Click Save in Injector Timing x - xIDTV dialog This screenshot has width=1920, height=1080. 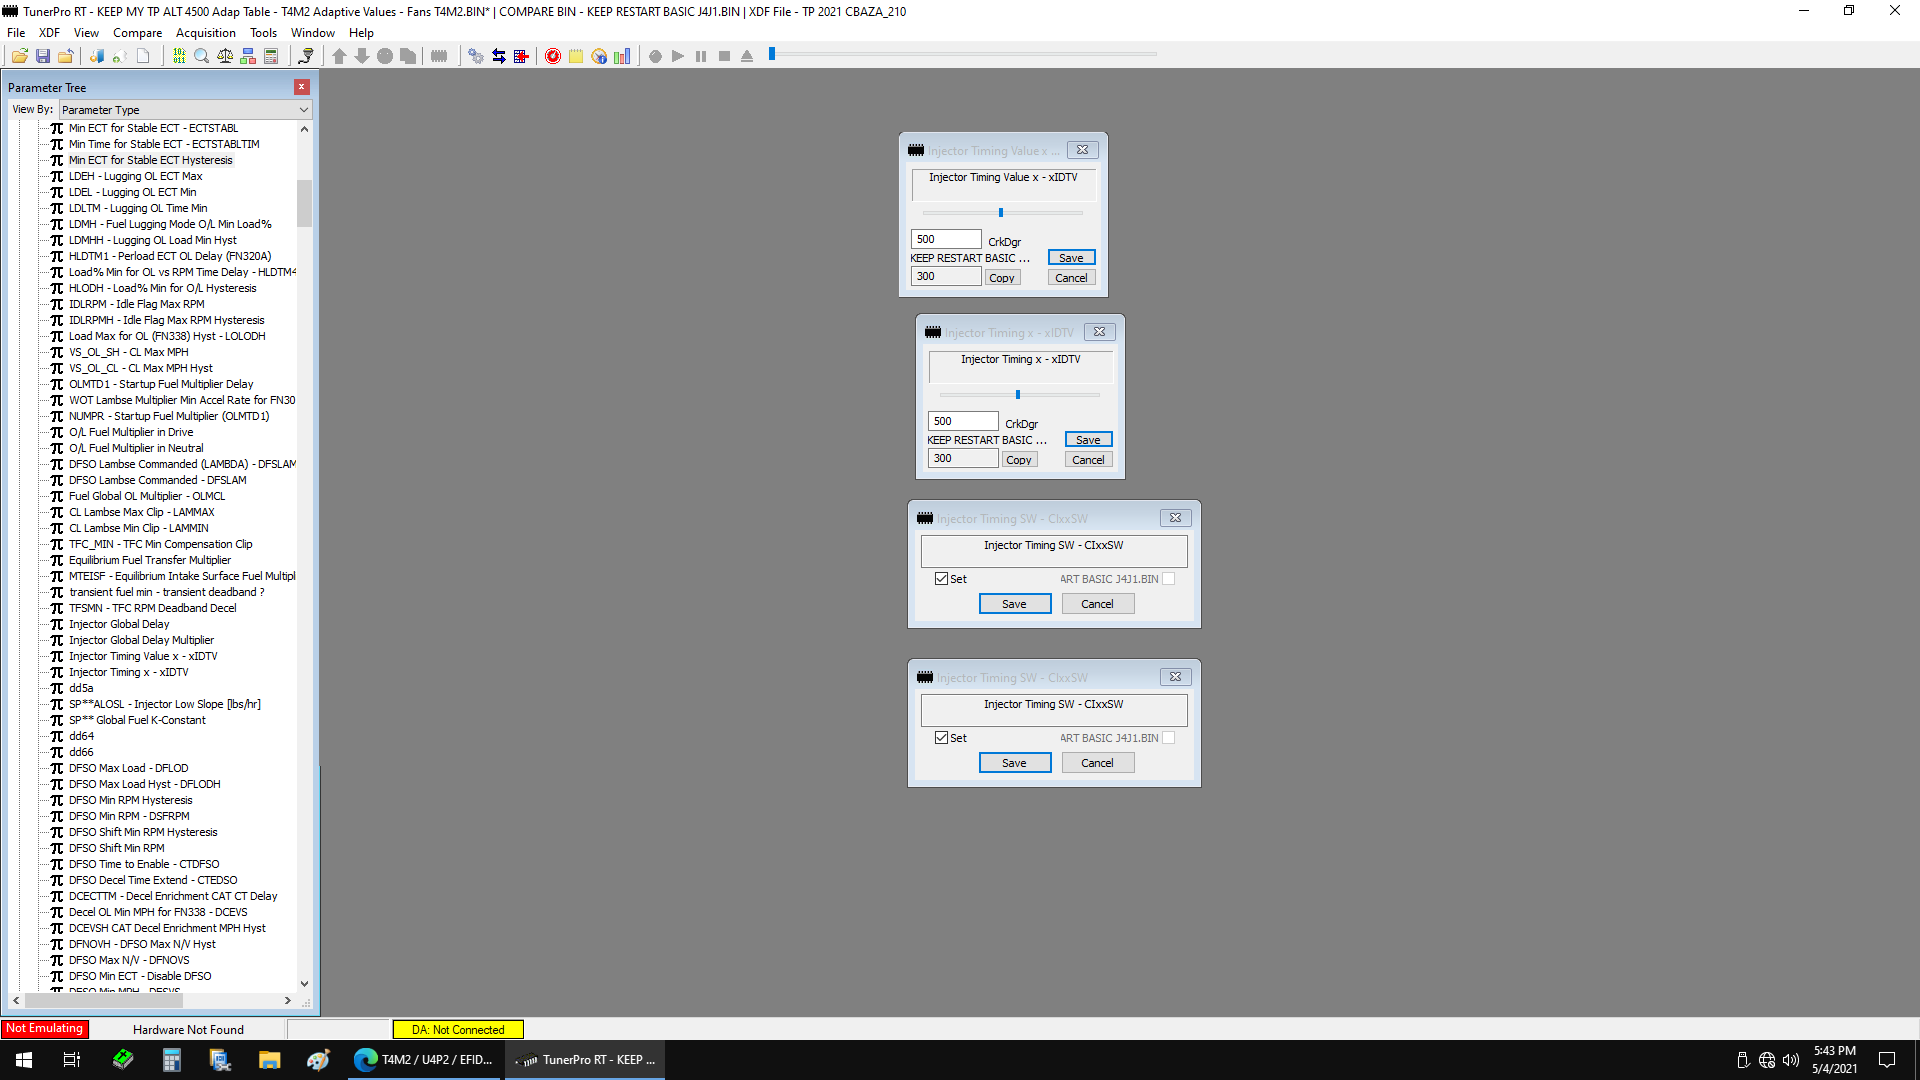tap(1088, 440)
